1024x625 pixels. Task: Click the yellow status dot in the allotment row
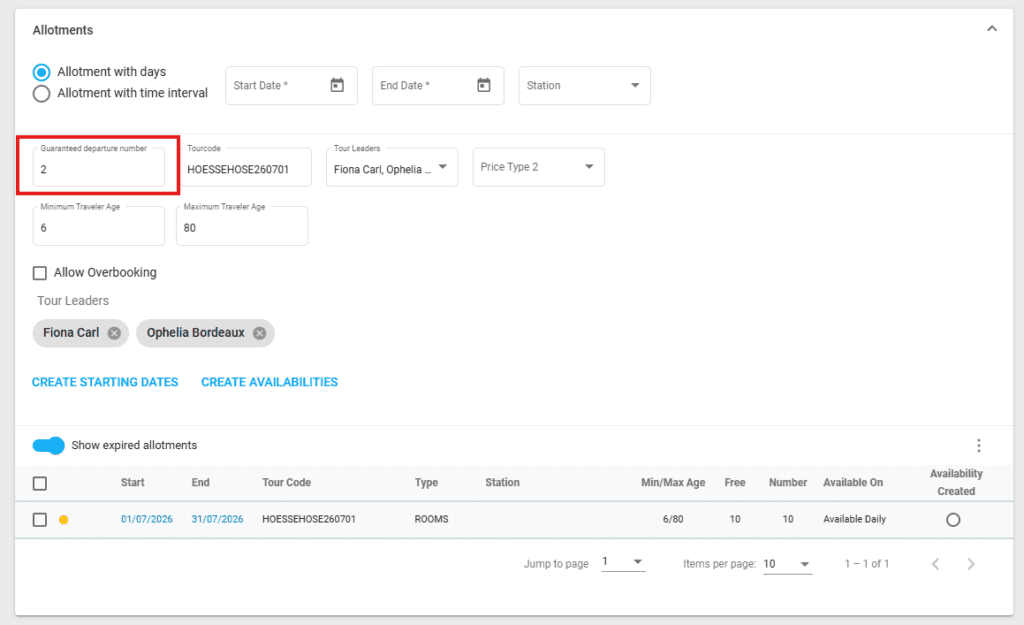tap(64, 520)
